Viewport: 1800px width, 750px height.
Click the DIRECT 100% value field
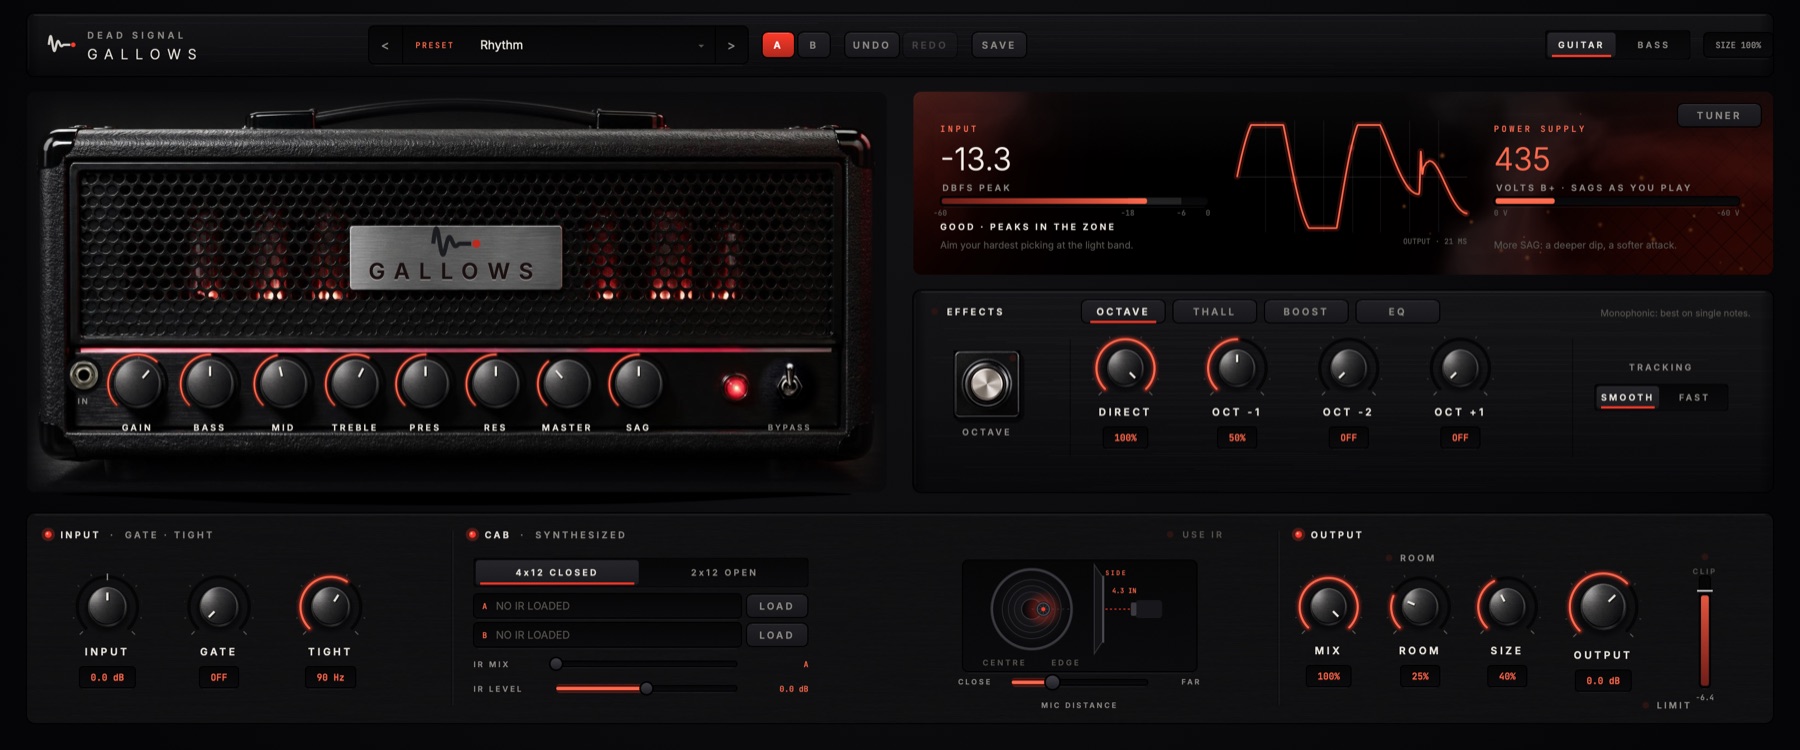pyautogui.click(x=1125, y=437)
